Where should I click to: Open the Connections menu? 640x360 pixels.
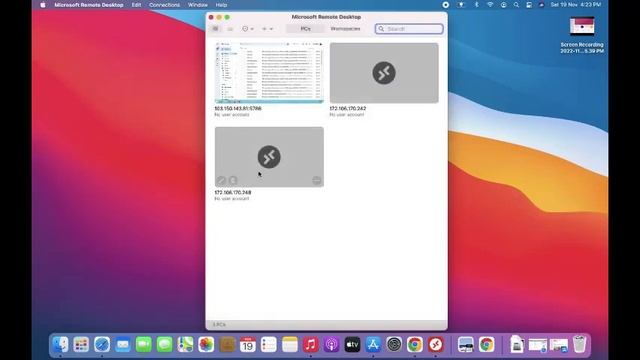164,5
